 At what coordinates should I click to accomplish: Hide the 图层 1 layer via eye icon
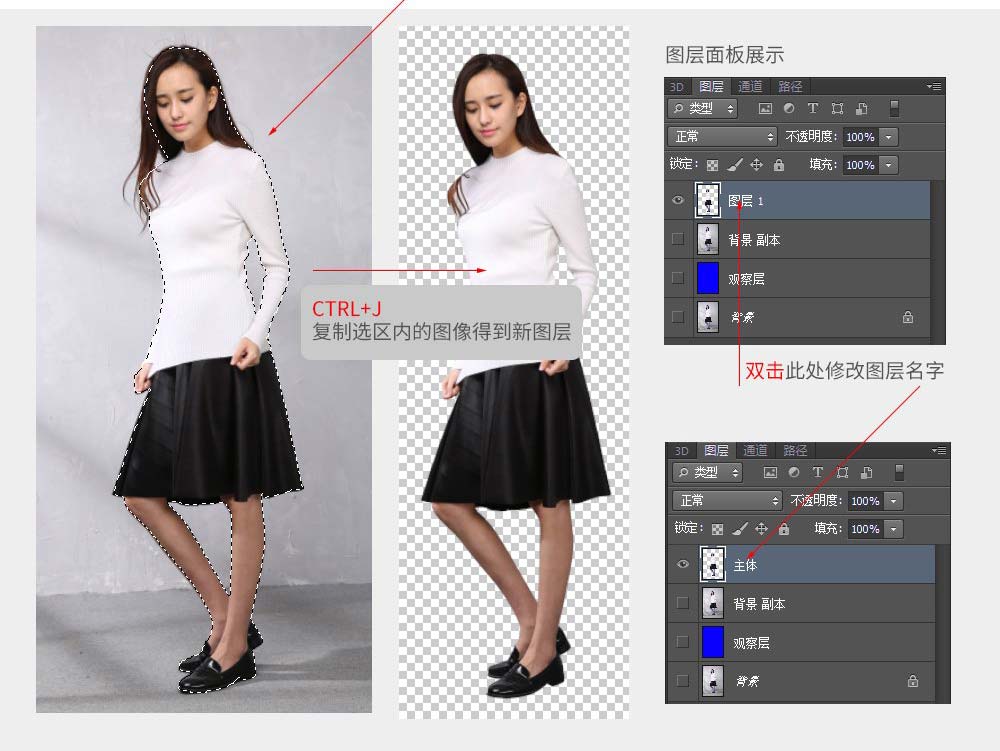click(x=678, y=200)
